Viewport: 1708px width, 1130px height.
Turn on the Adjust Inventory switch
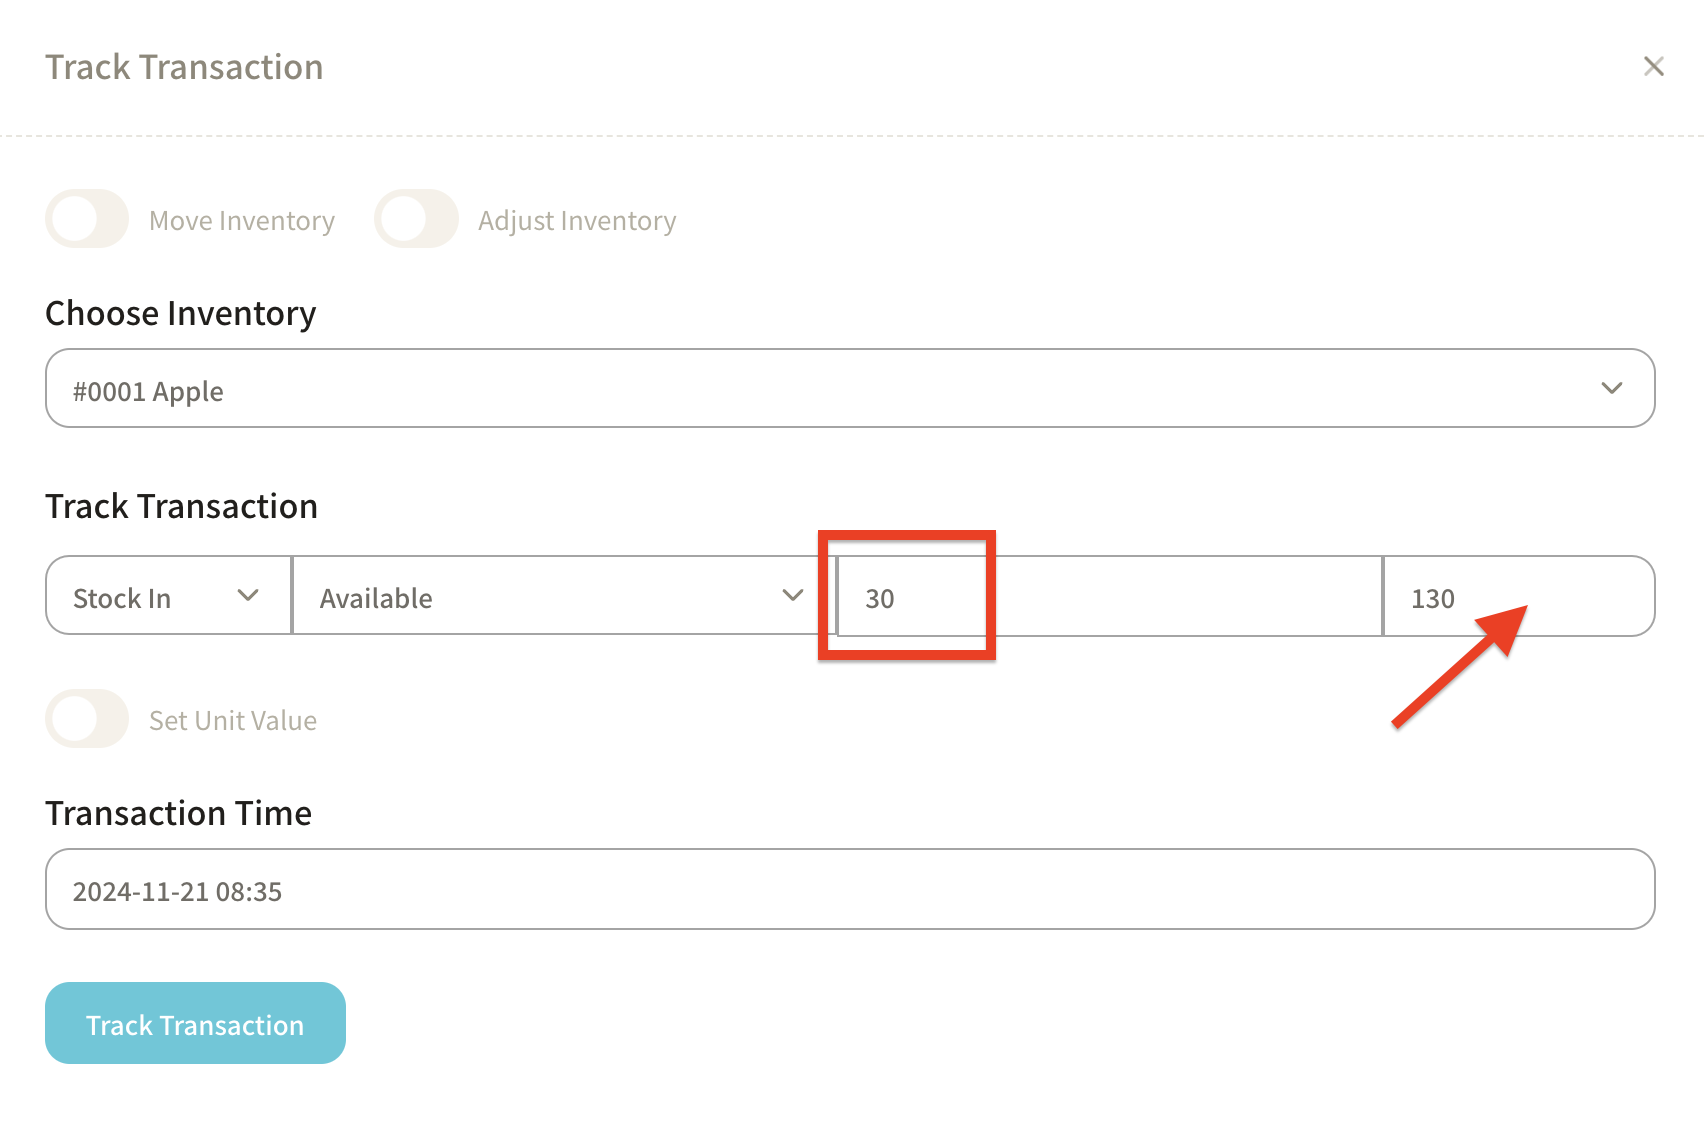point(416,219)
